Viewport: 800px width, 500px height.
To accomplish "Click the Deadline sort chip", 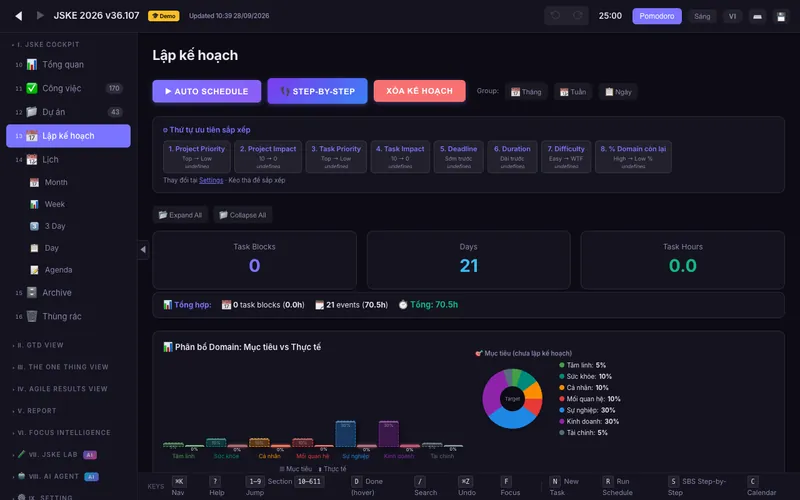I will [458, 157].
